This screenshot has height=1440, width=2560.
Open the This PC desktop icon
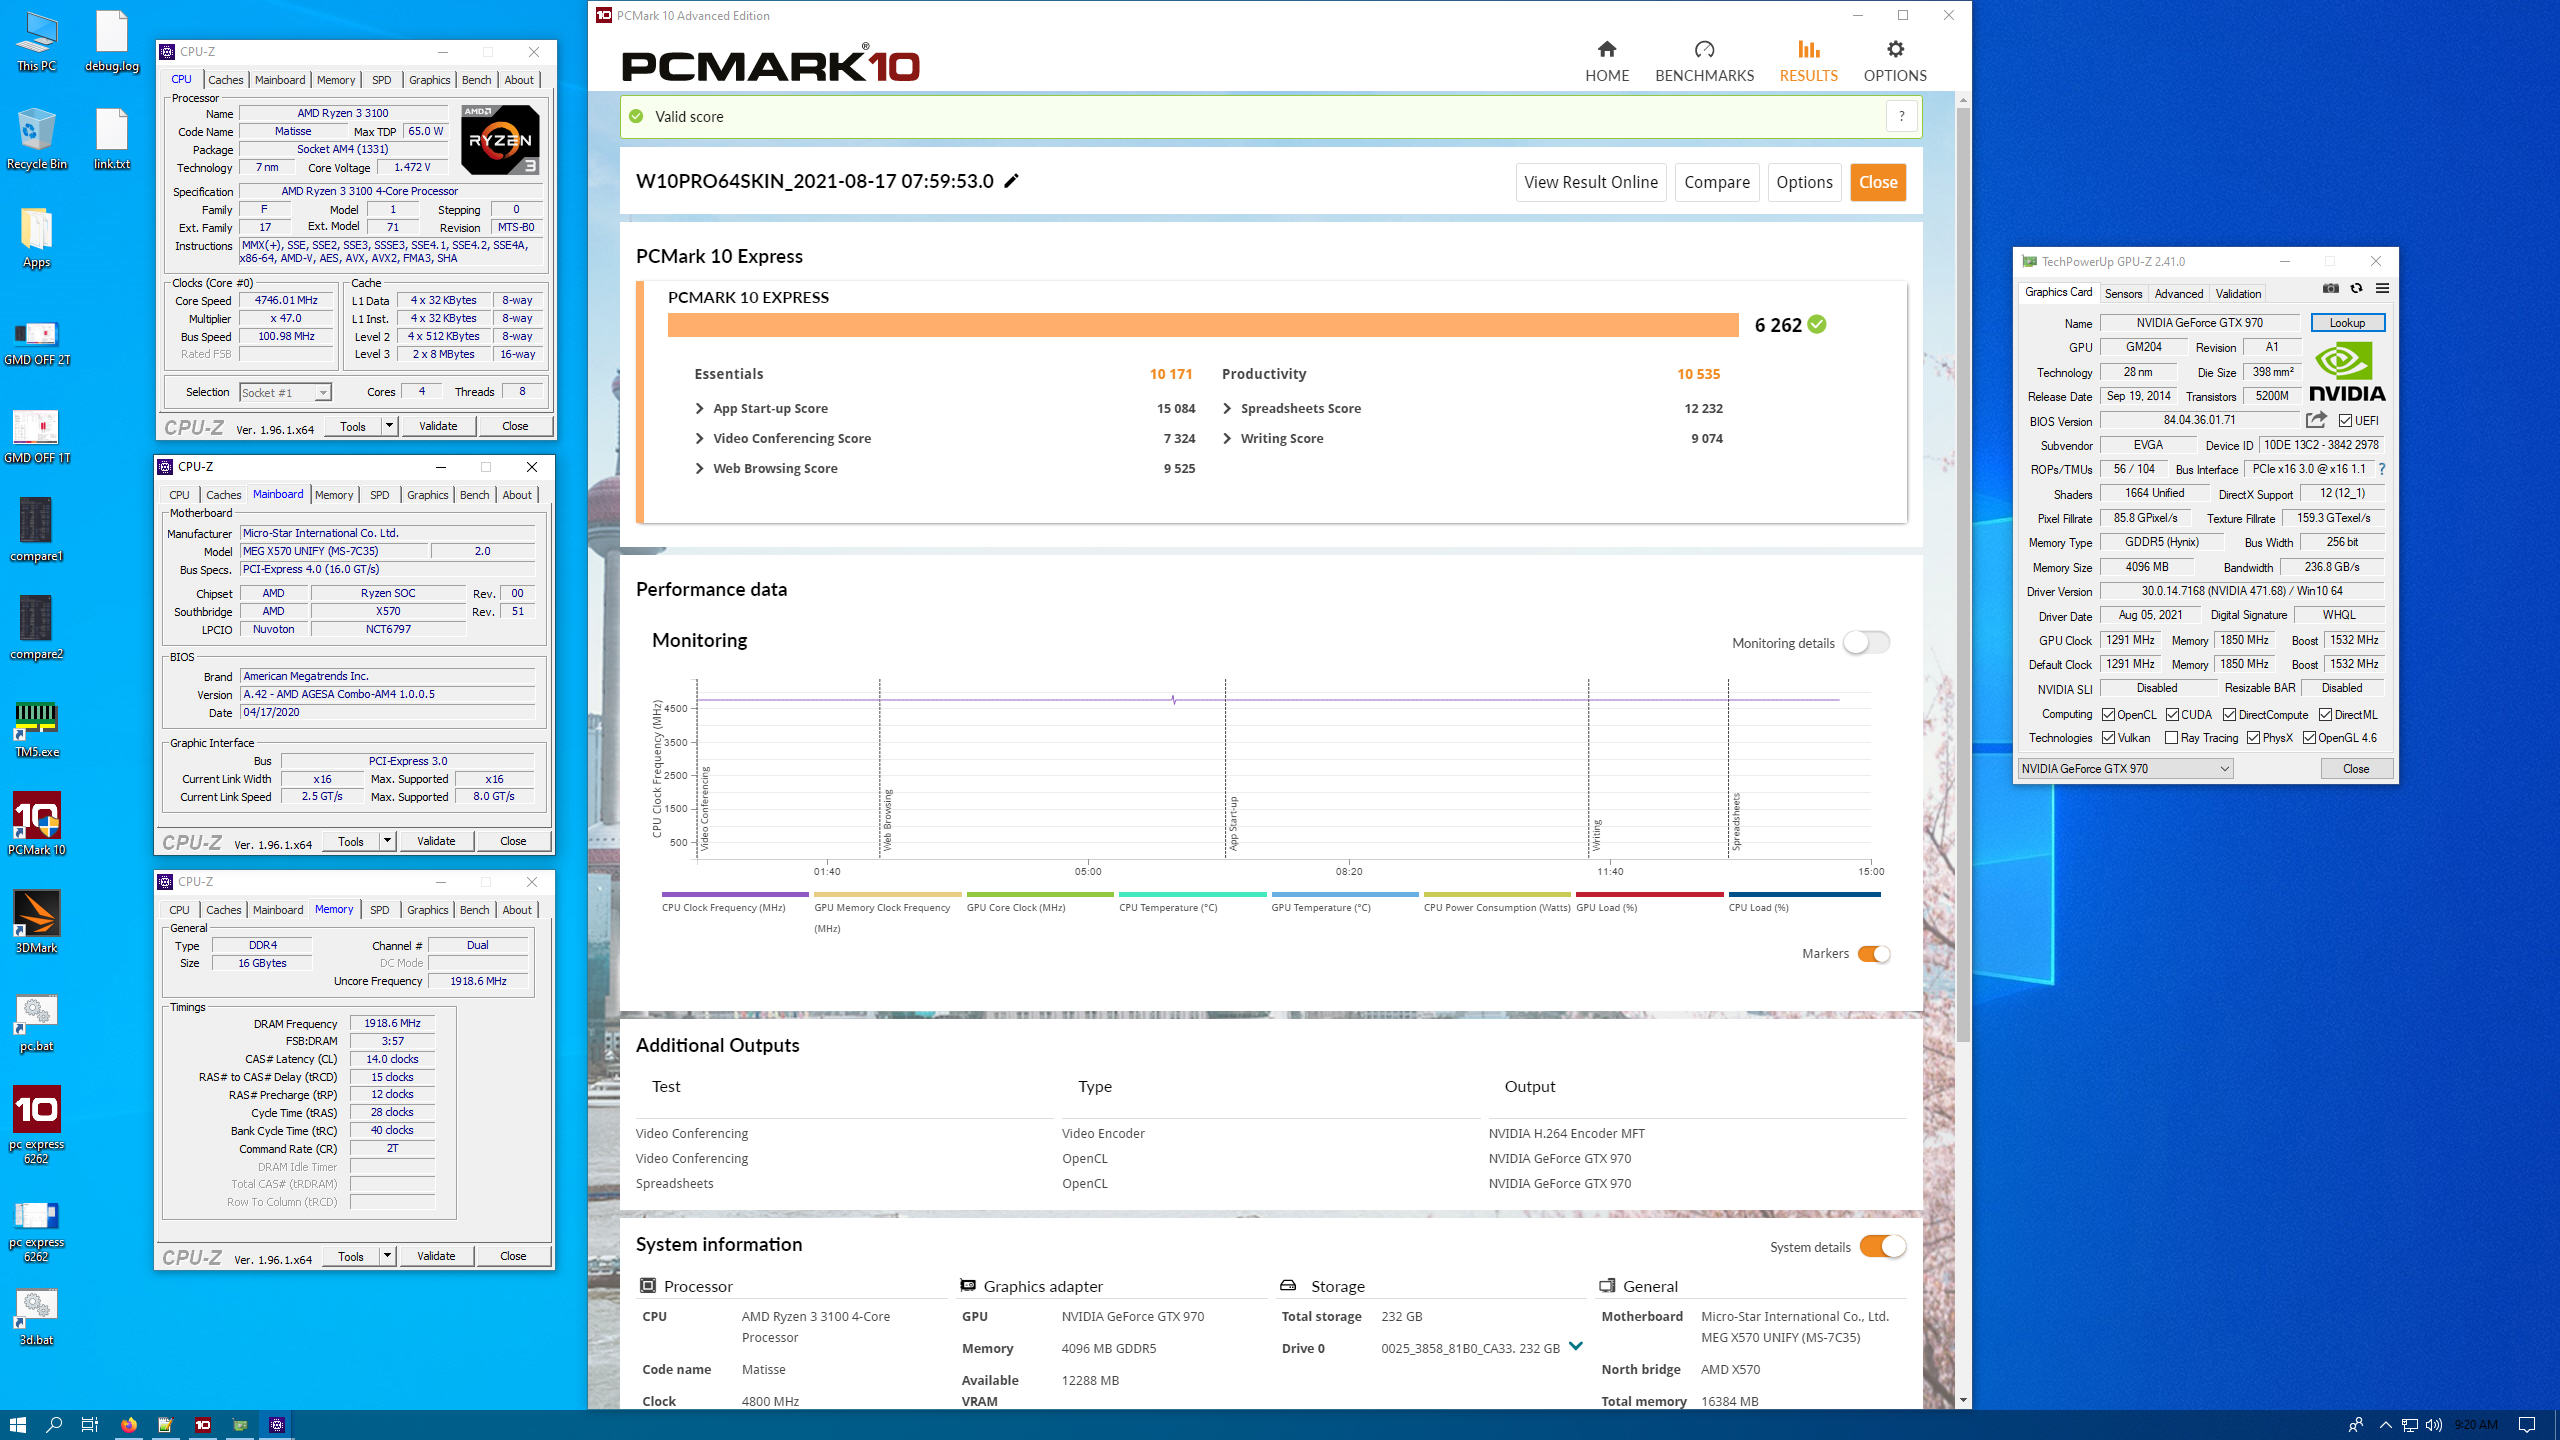click(x=36, y=42)
